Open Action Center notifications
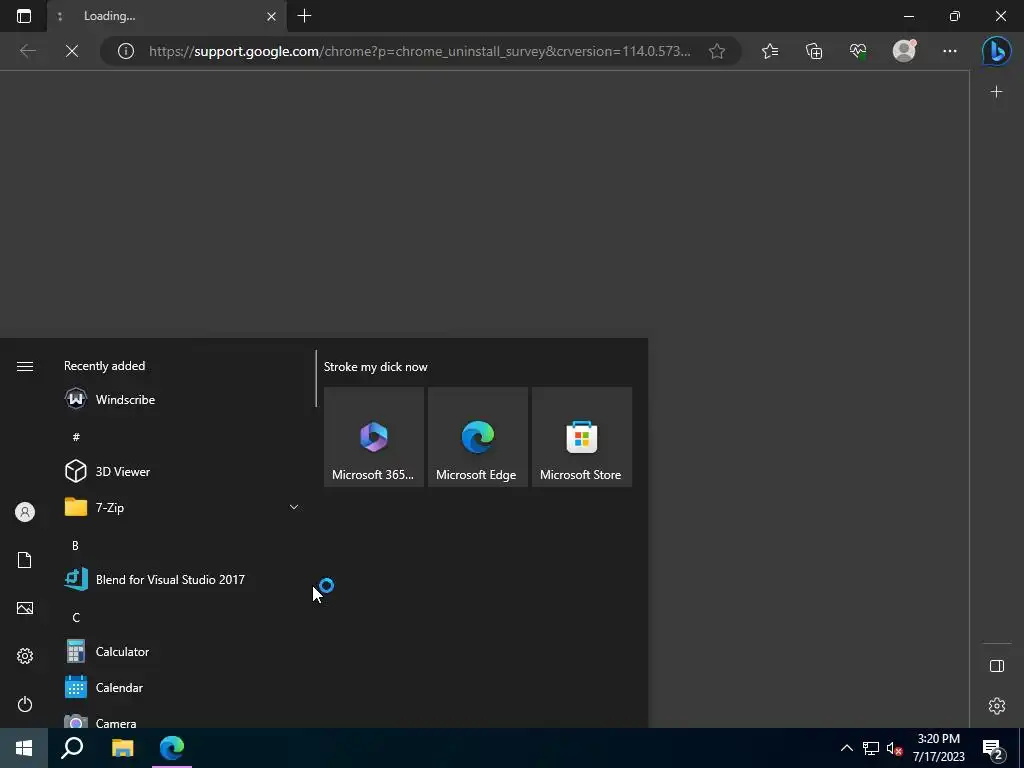Viewport: 1024px width, 768px height. [993, 748]
